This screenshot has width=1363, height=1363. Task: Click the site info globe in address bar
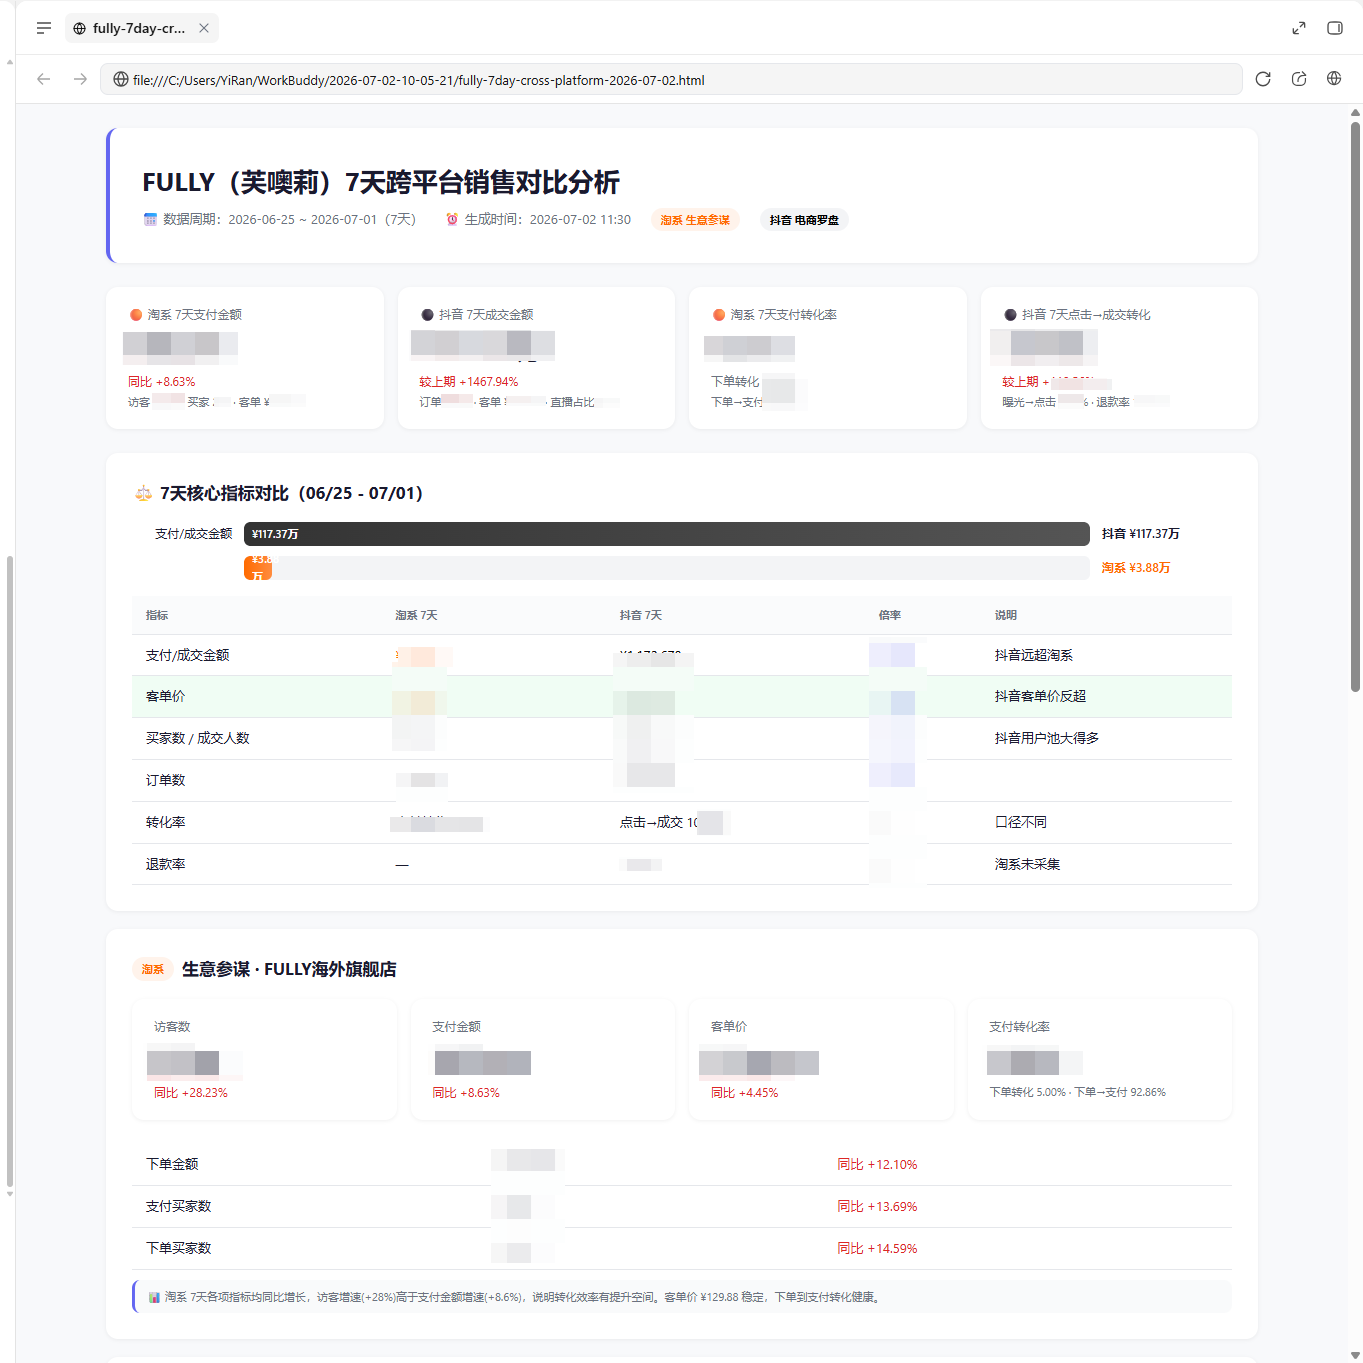tap(120, 79)
